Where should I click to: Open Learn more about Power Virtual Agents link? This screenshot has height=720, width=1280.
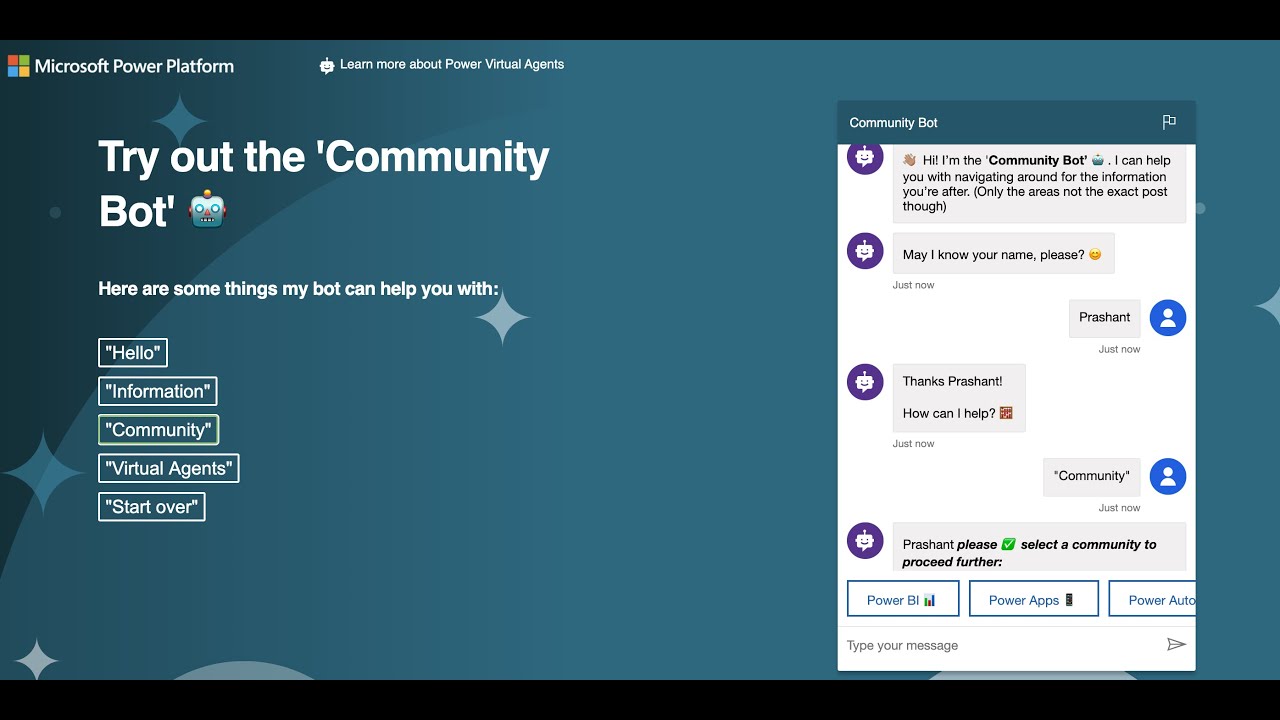(452, 64)
